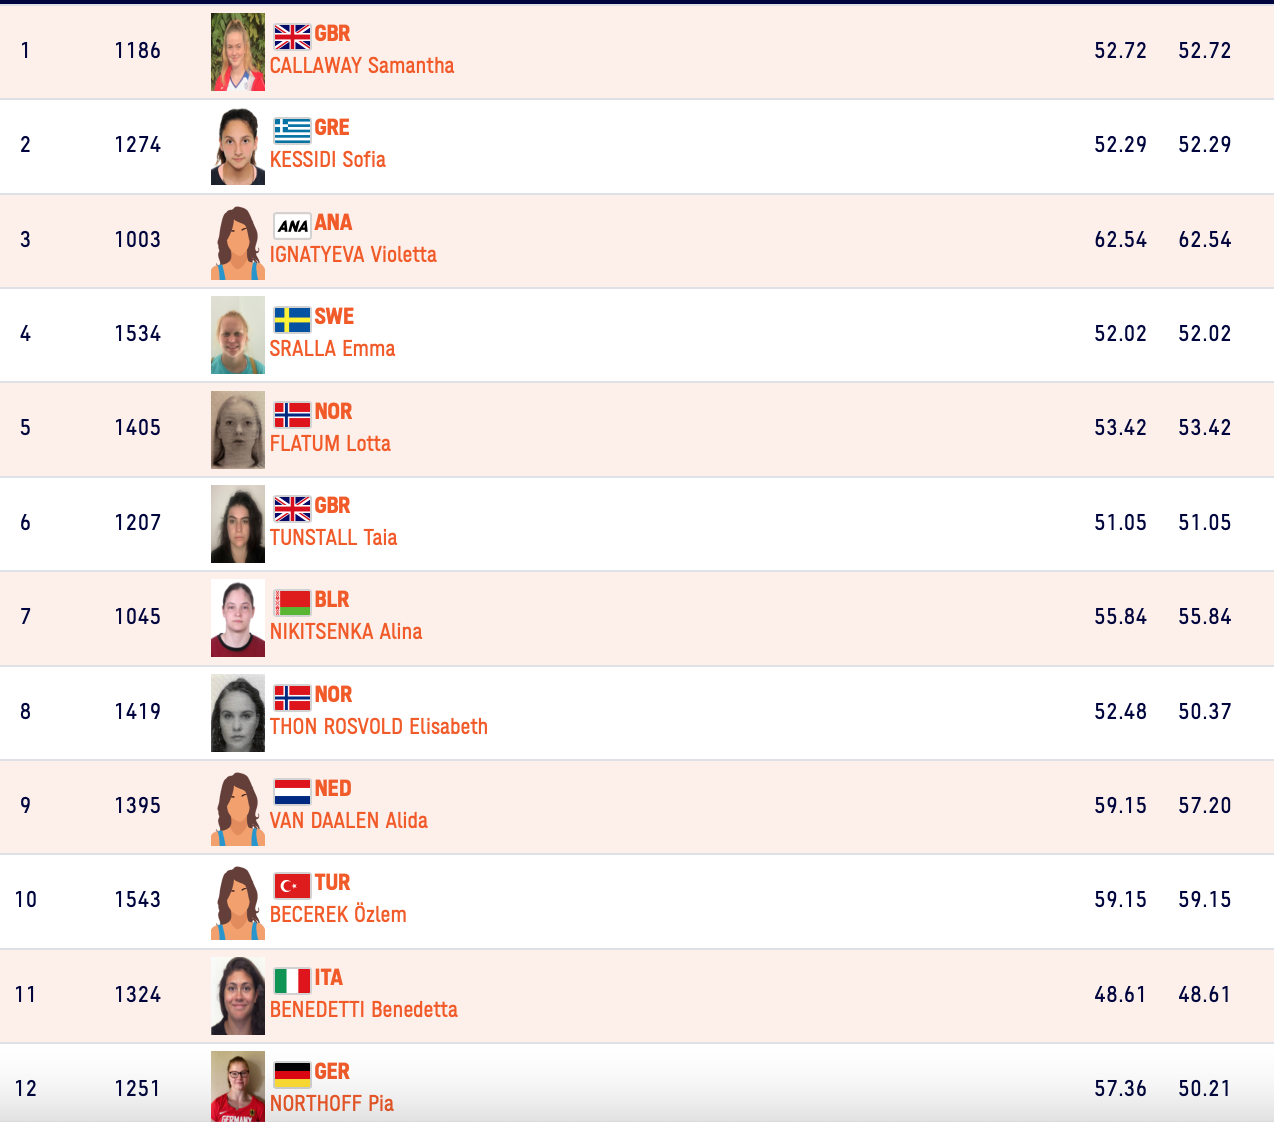The width and height of the screenshot is (1274, 1122).
Task: Click NORTHOFF Pia's profile photo
Action: tap(238, 1087)
